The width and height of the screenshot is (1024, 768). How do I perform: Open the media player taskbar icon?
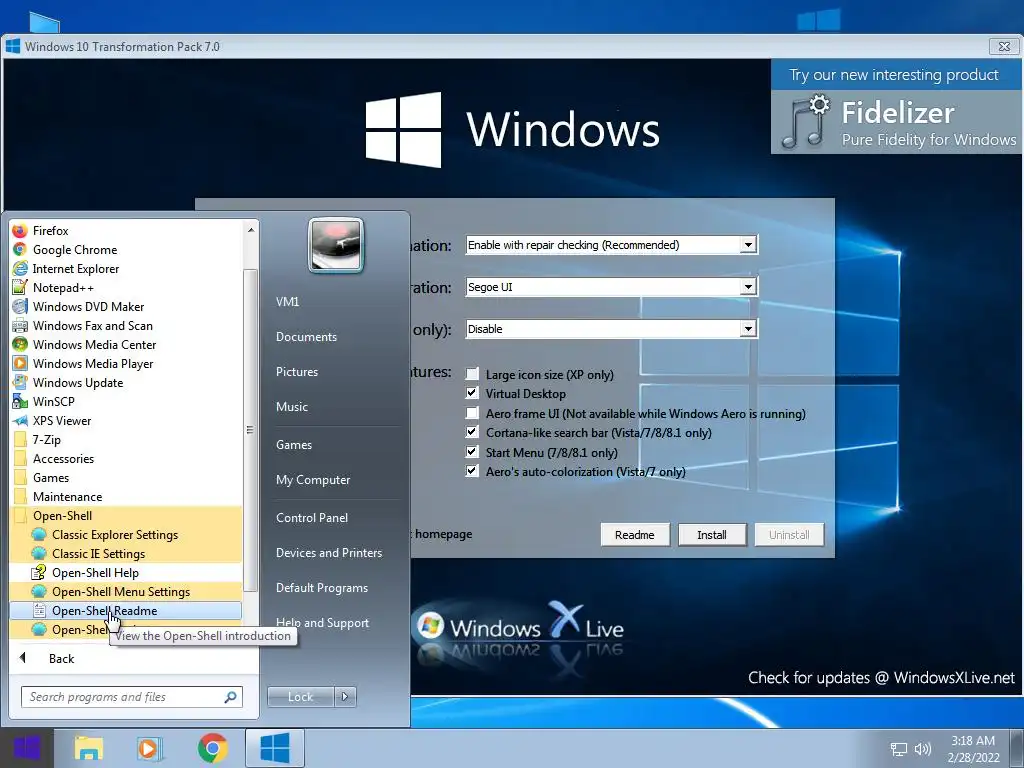(150, 748)
